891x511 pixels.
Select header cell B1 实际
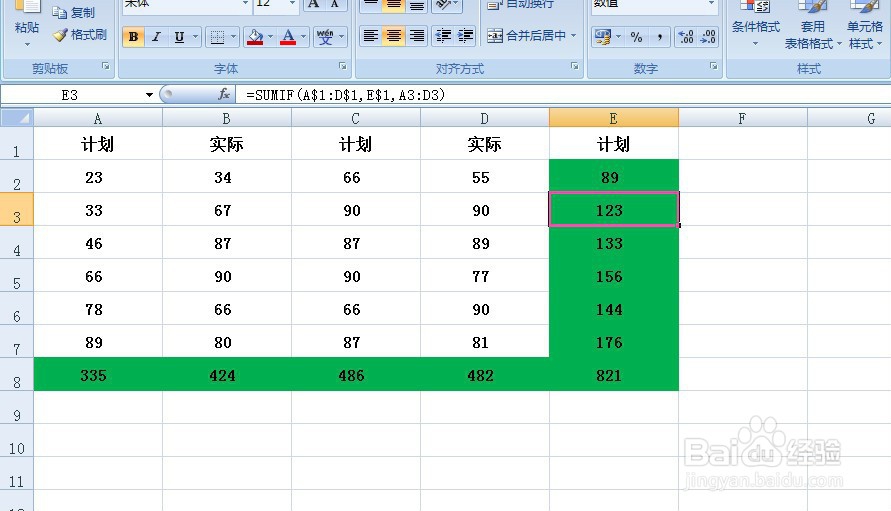[227, 143]
